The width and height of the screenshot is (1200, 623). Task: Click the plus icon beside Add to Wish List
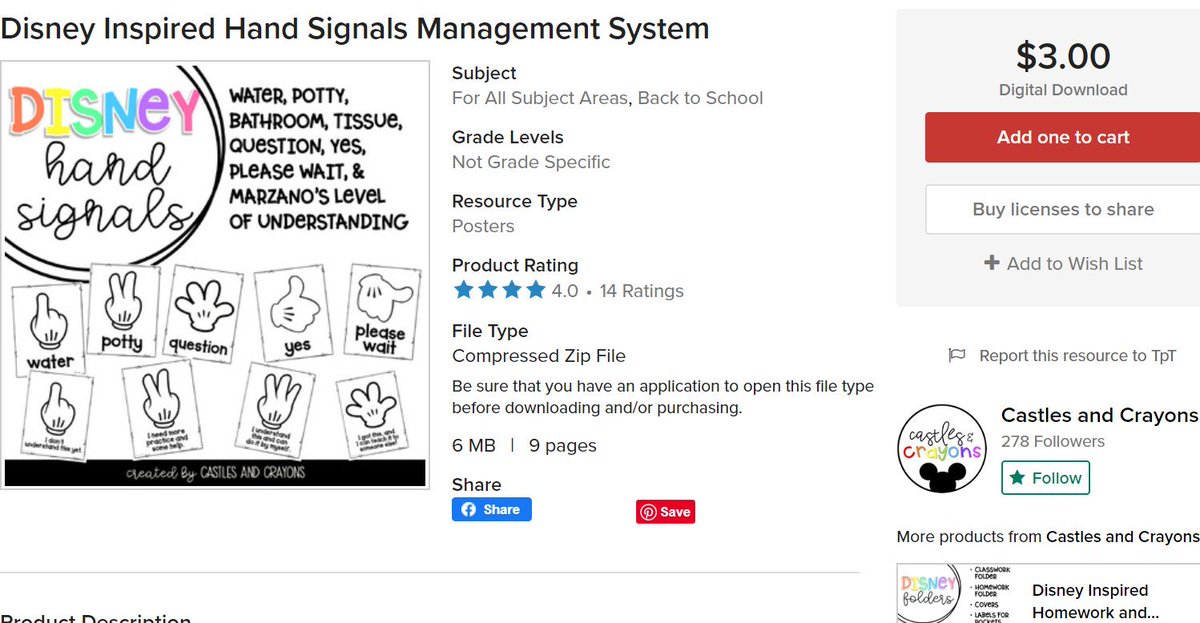point(992,263)
